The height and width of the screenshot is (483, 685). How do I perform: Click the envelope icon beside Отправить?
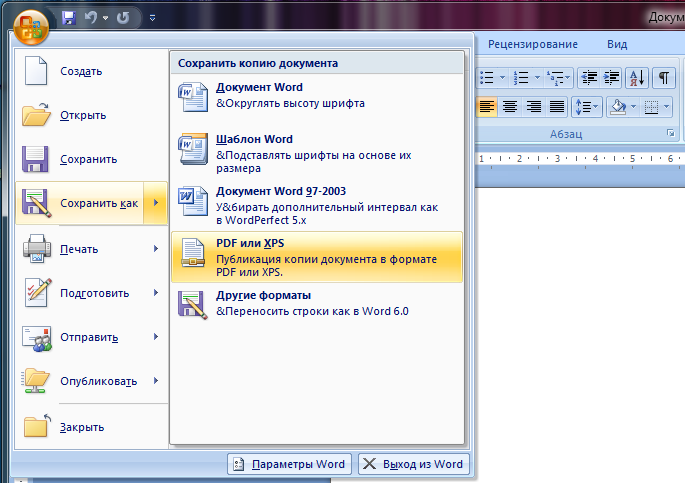[x=37, y=338]
